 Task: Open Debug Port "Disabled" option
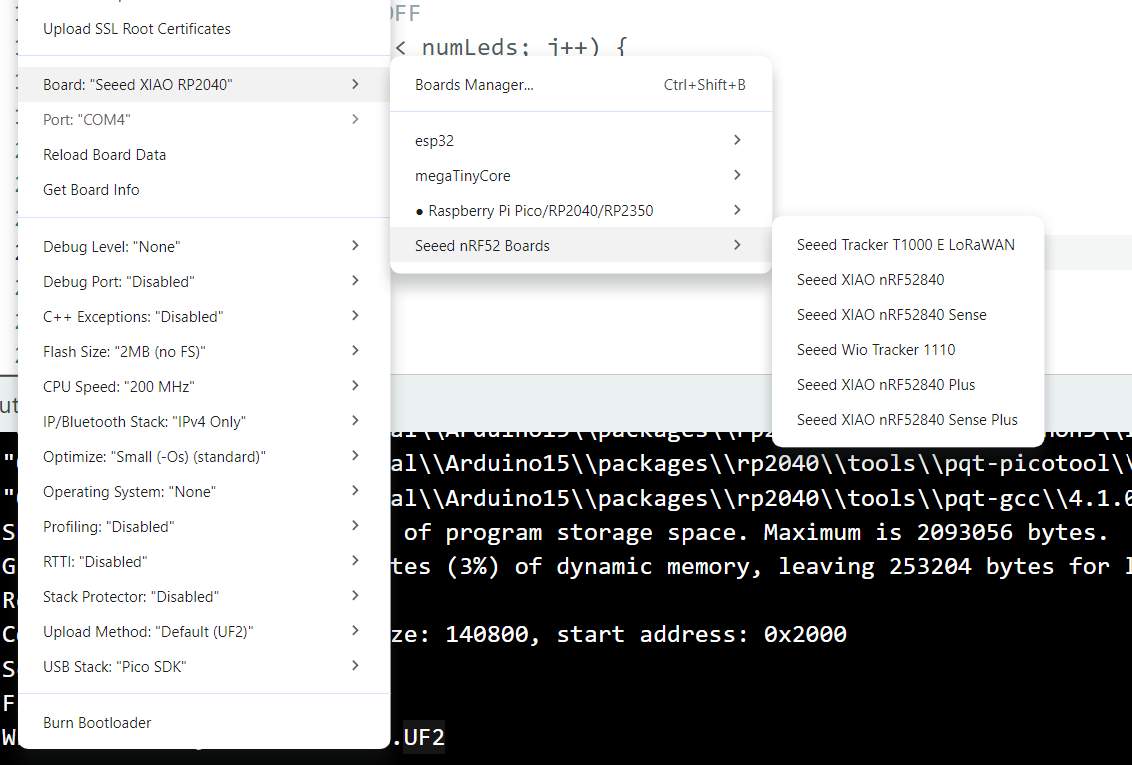click(x=204, y=281)
